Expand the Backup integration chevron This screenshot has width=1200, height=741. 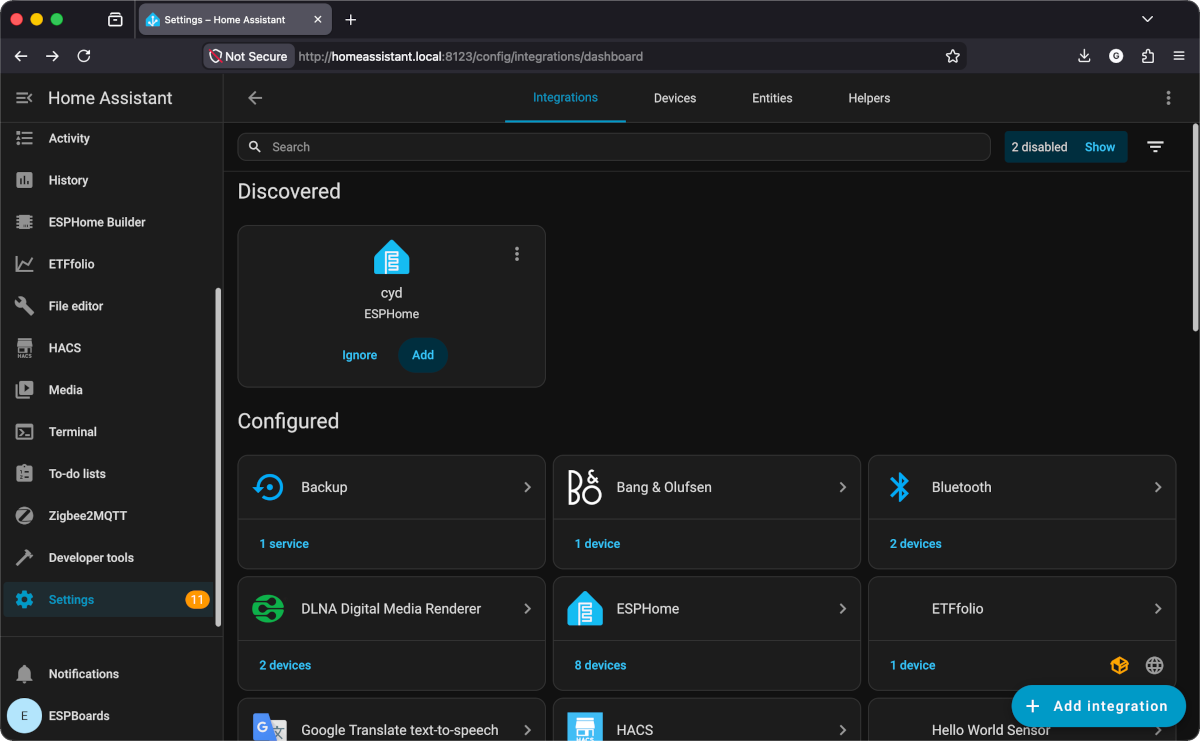pyautogui.click(x=528, y=487)
